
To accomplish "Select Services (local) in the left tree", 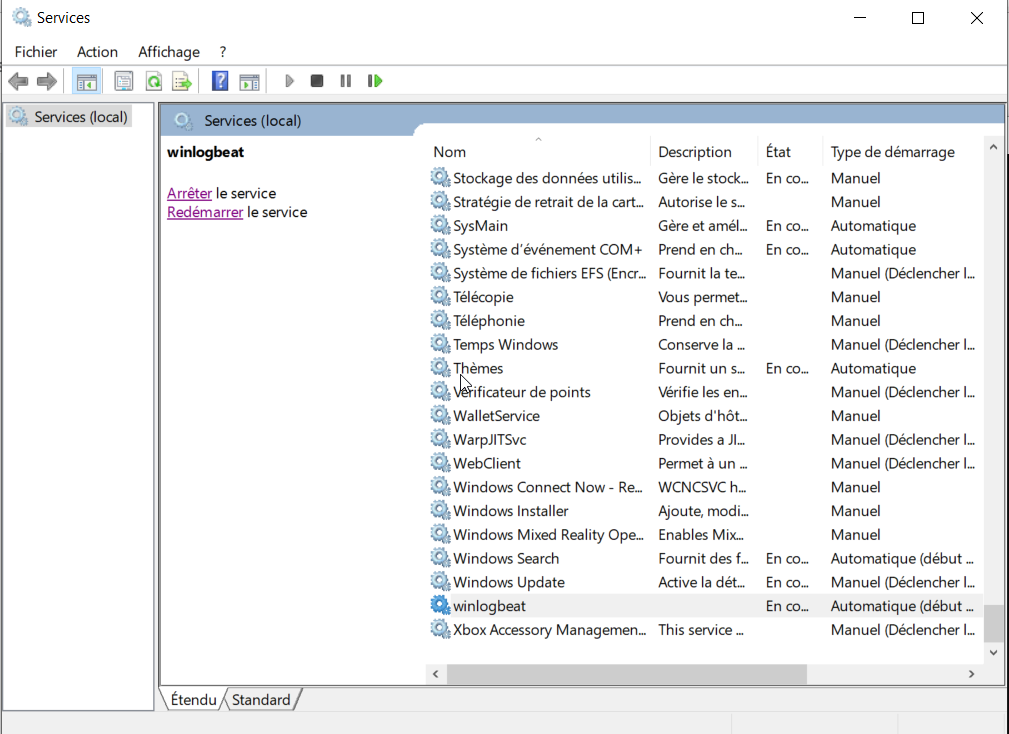I will click(81, 117).
